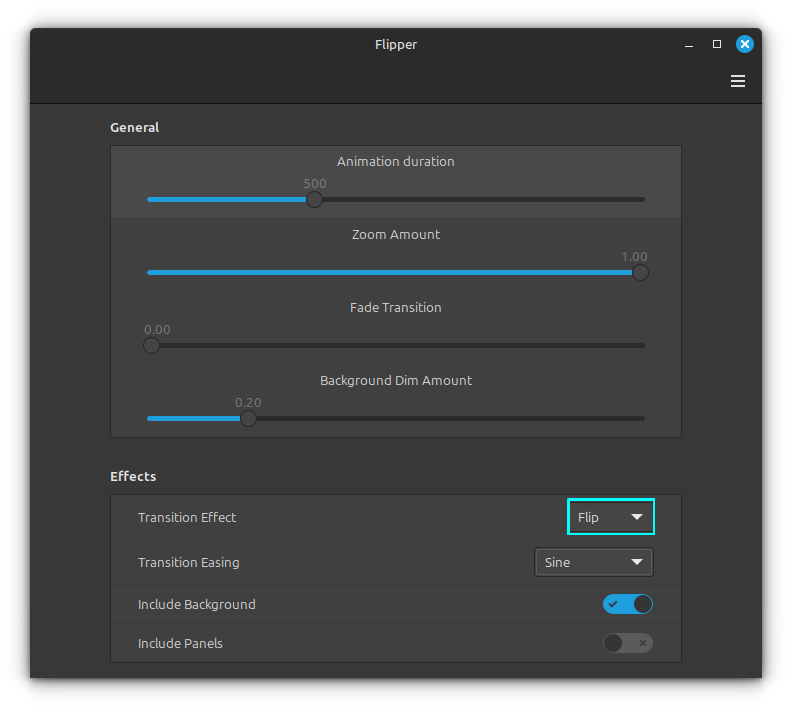Screen dimensions: 792x710
Task: Click the Flipper title bar text
Action: point(395,44)
